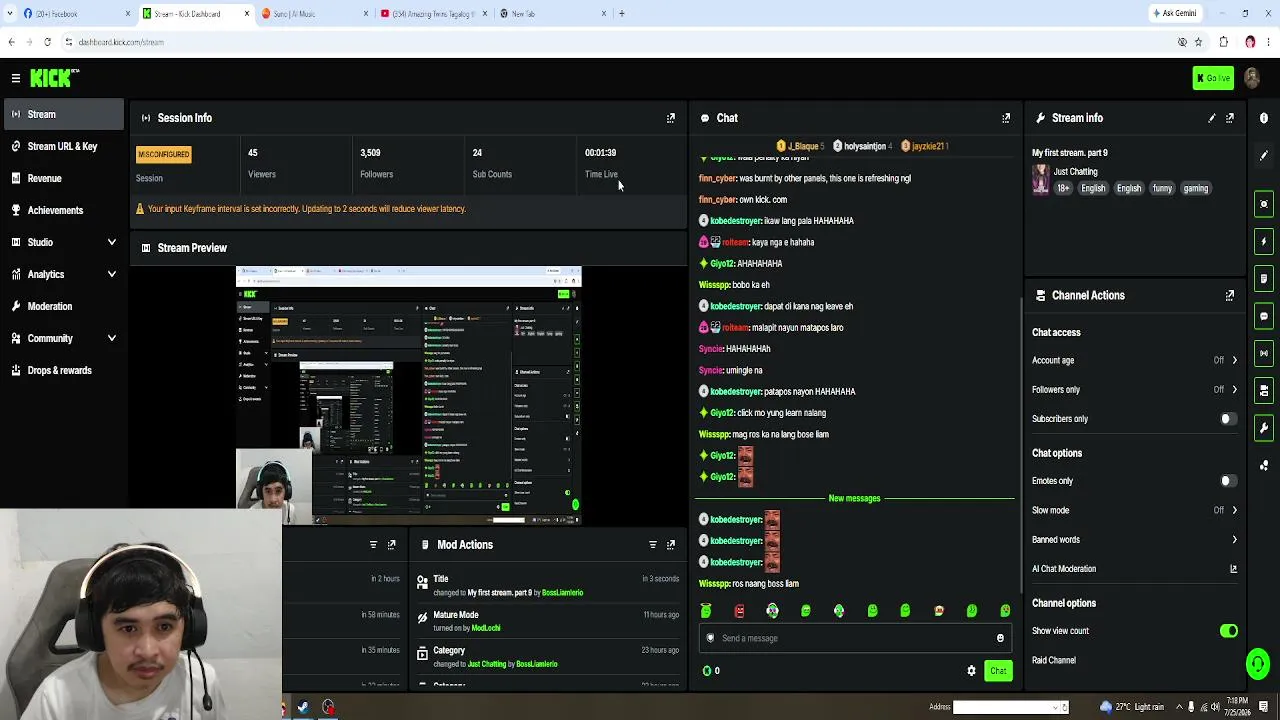Image resolution: width=1280 pixels, height=720 pixels.
Task: Toggle Emotes only chat
Action: pyautogui.click(x=1229, y=481)
